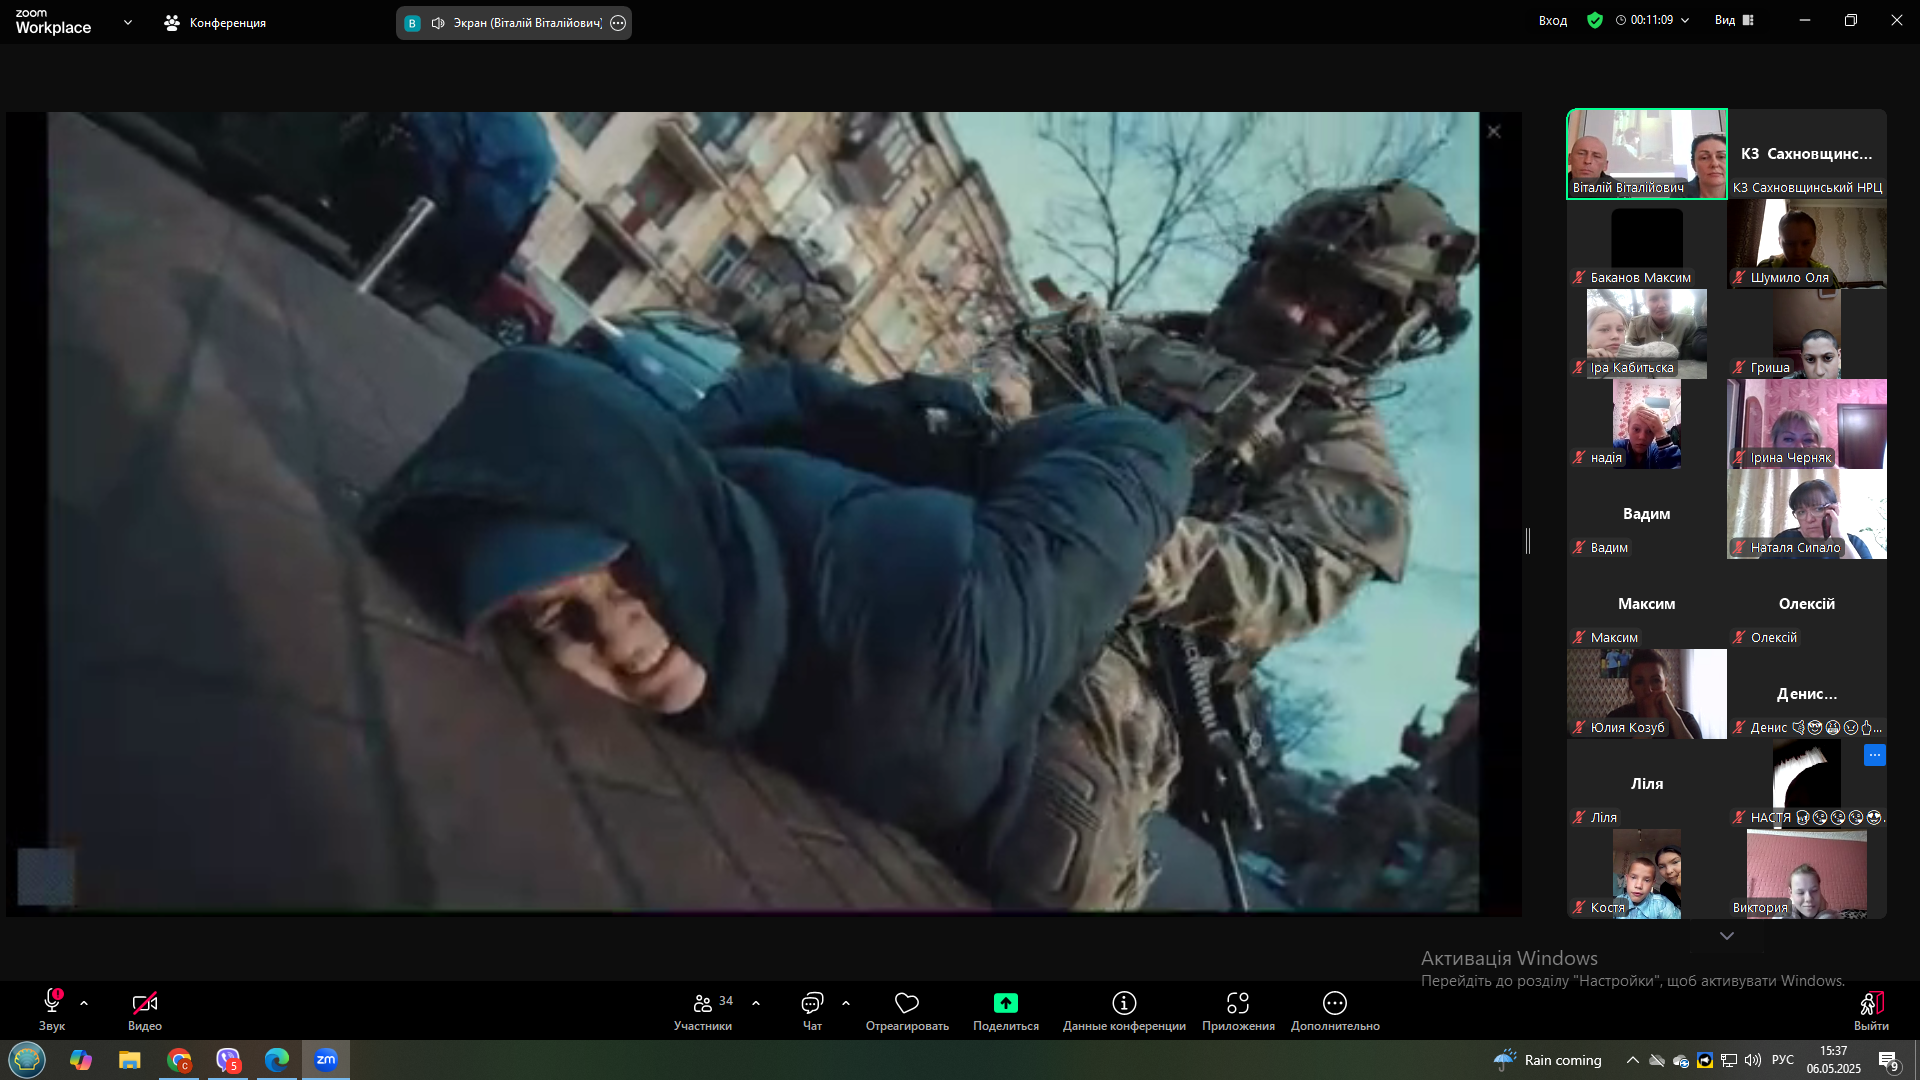This screenshot has height=1080, width=1920.
Task: Turn on camera with Видео button
Action: coord(145,1010)
